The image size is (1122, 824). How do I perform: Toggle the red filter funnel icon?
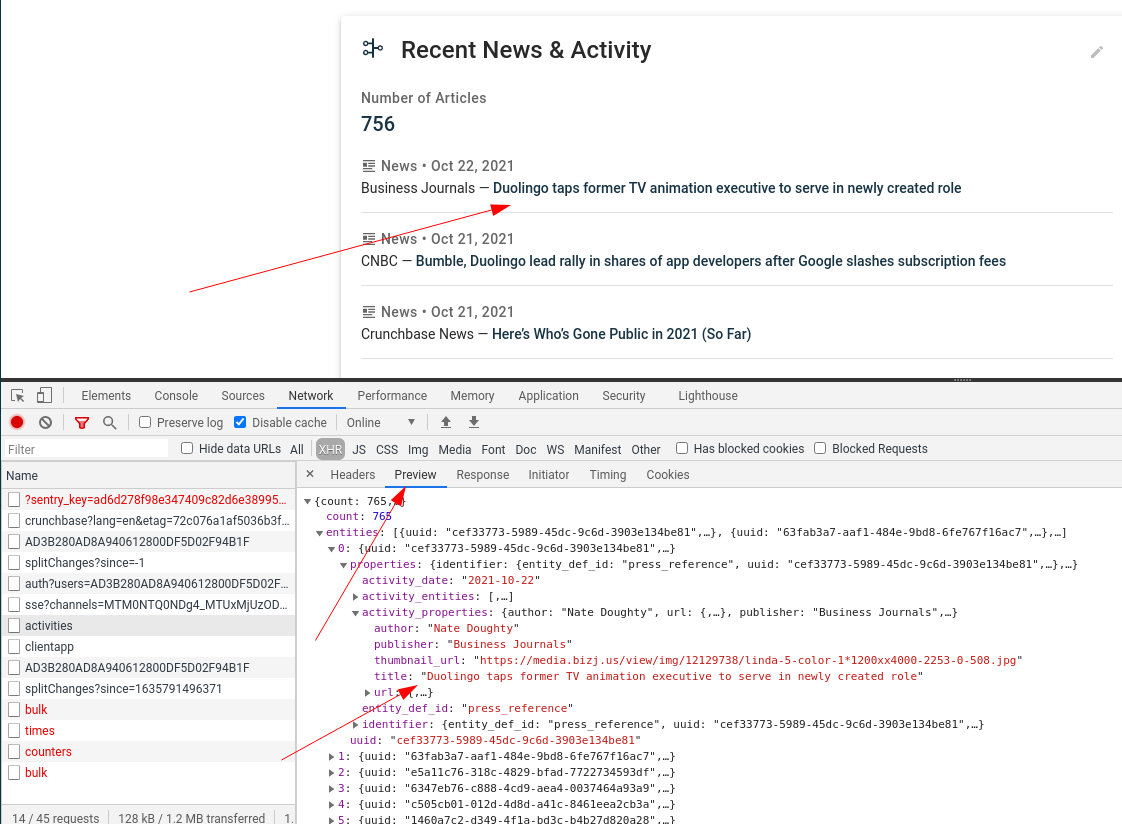(x=82, y=423)
